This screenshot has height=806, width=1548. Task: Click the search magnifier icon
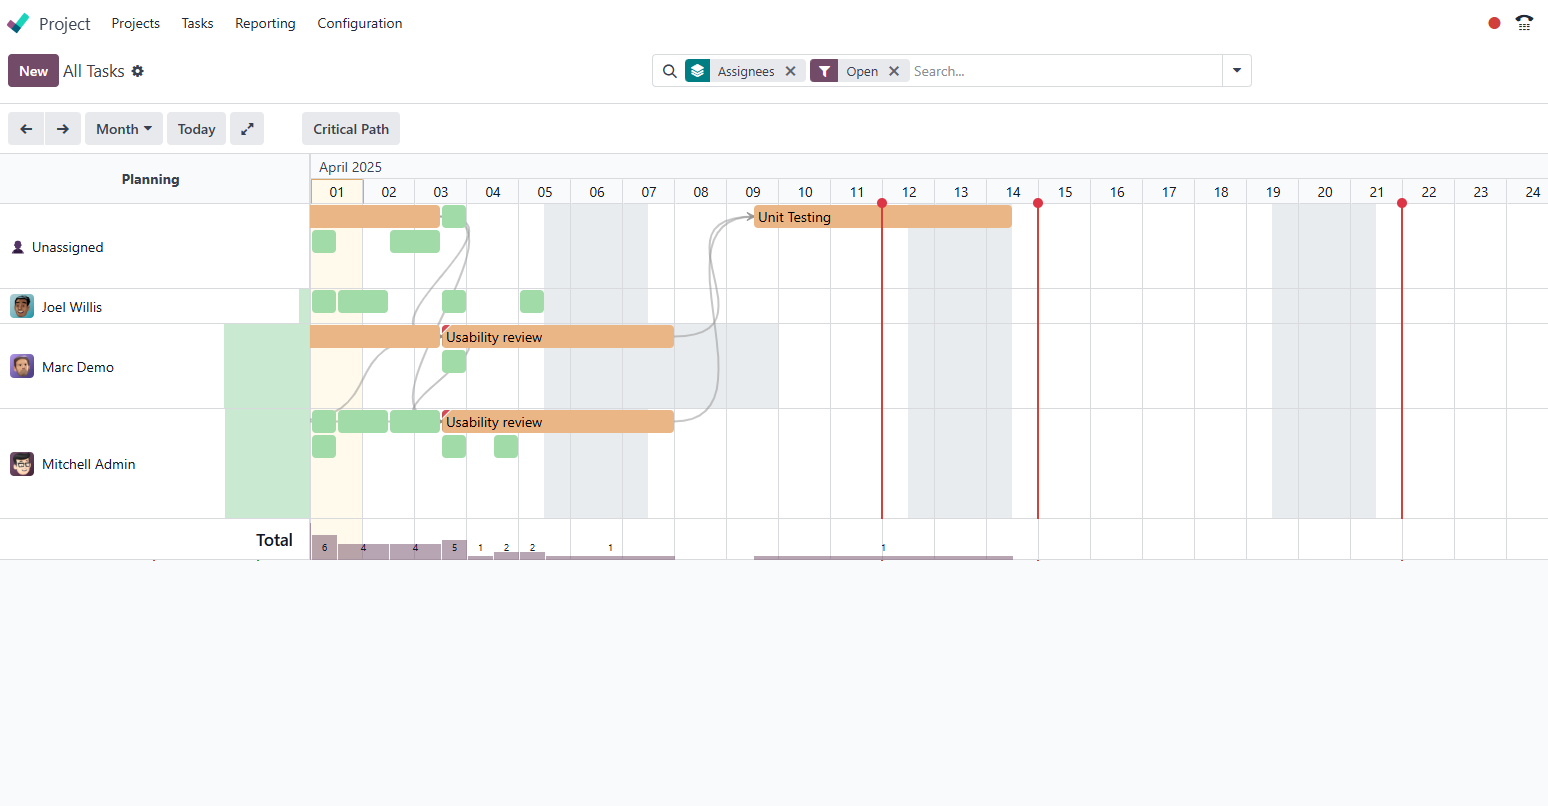pyautogui.click(x=670, y=71)
